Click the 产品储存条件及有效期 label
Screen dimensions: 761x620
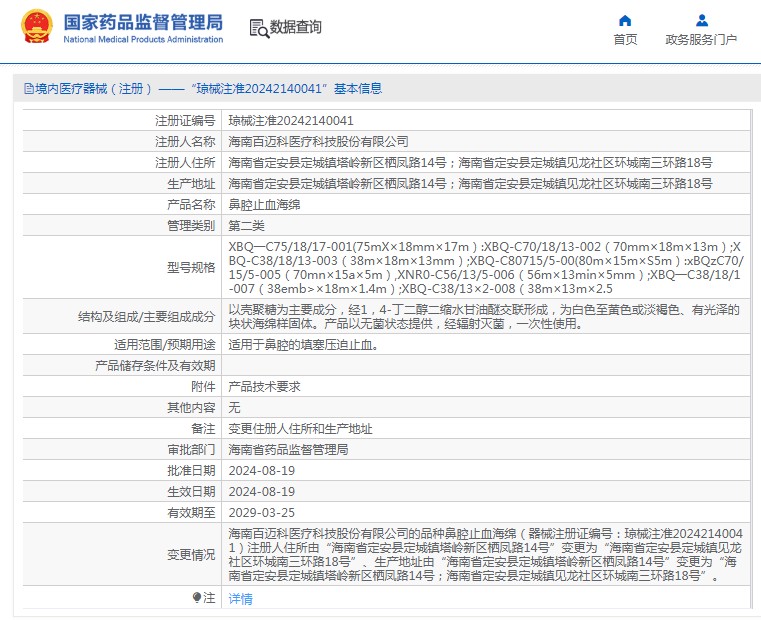(155, 366)
